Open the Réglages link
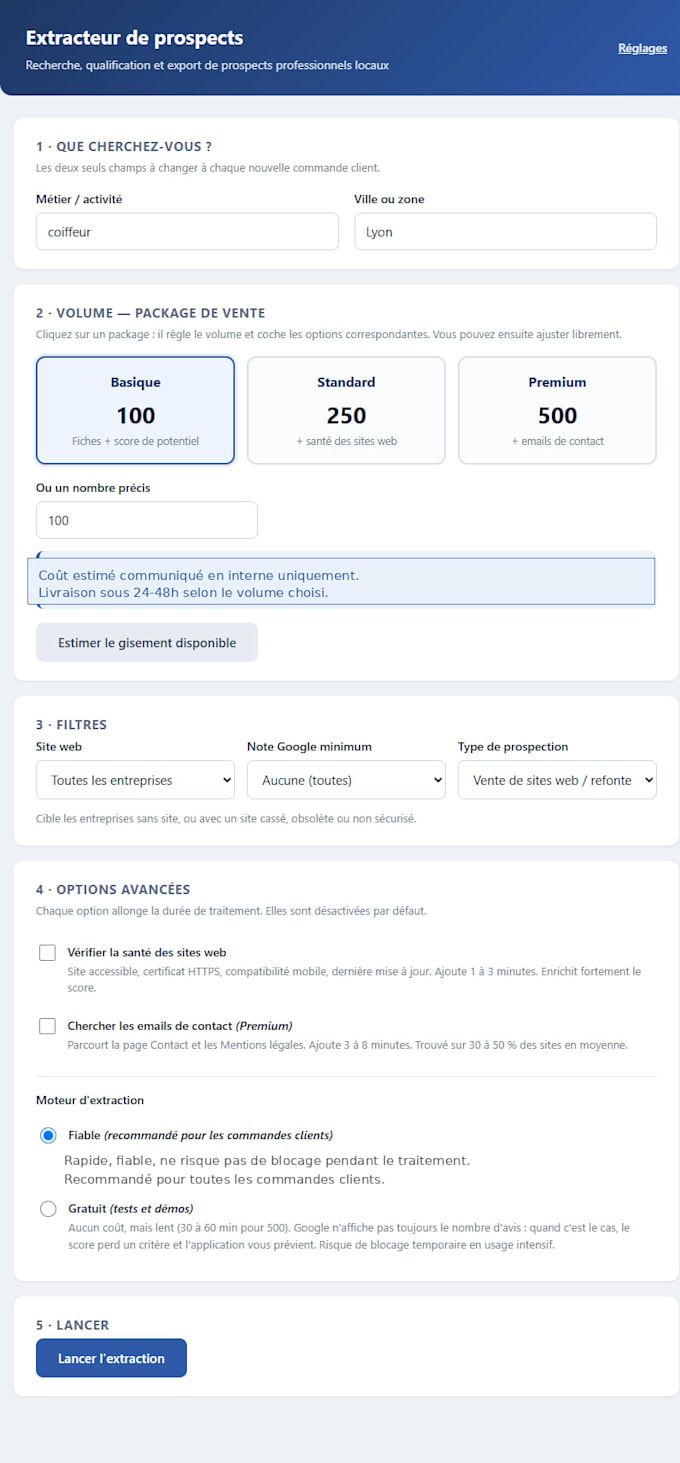 click(642, 48)
